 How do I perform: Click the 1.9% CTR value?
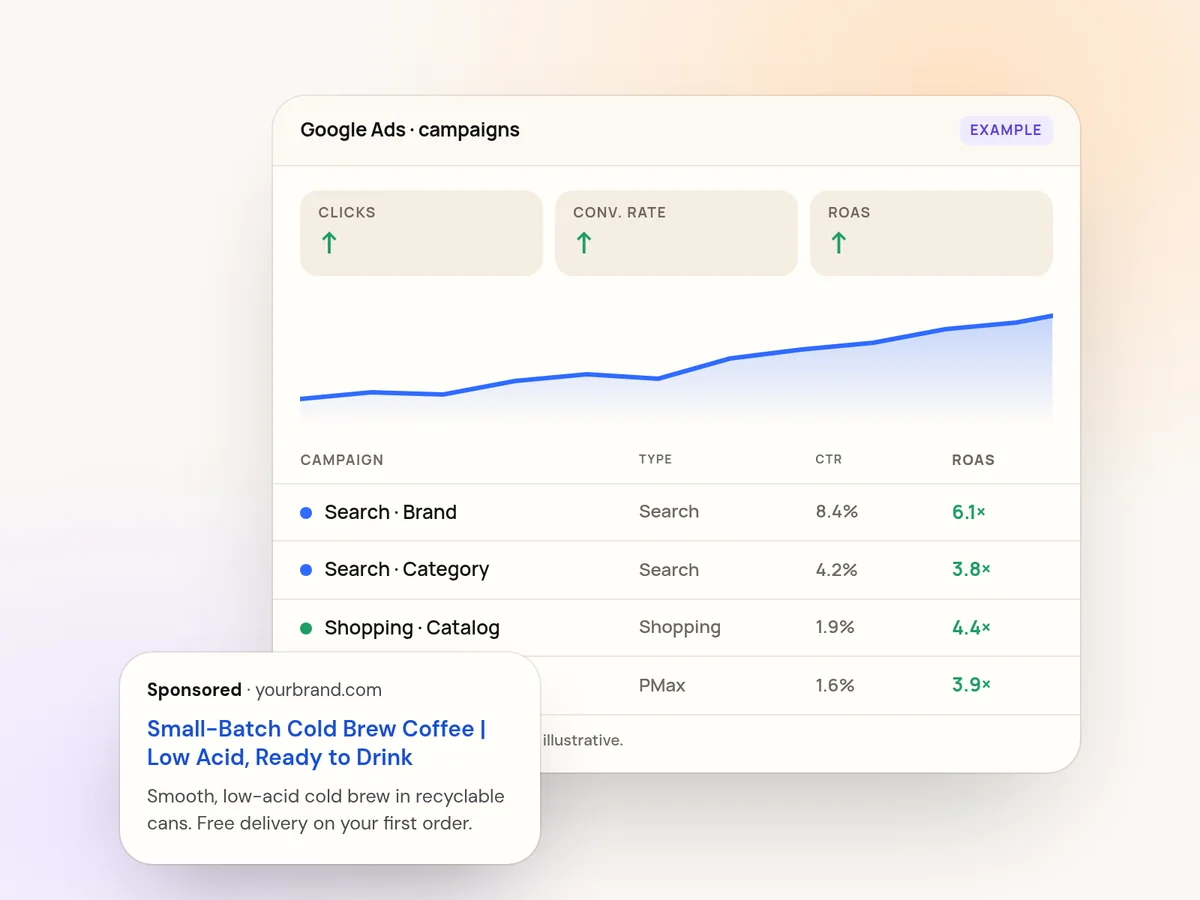(835, 627)
